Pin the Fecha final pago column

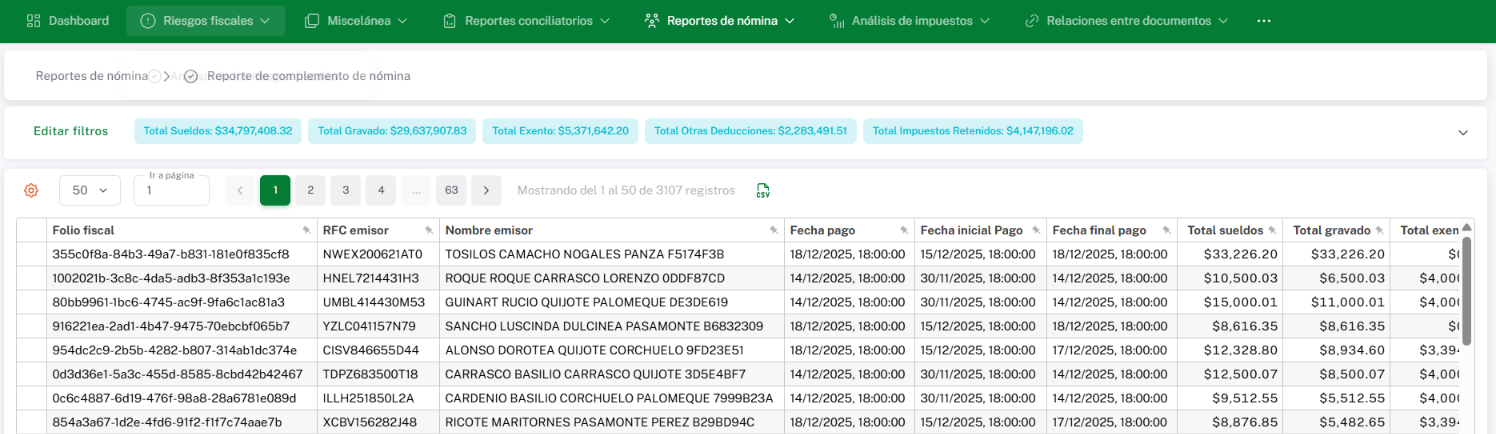coord(1165,231)
